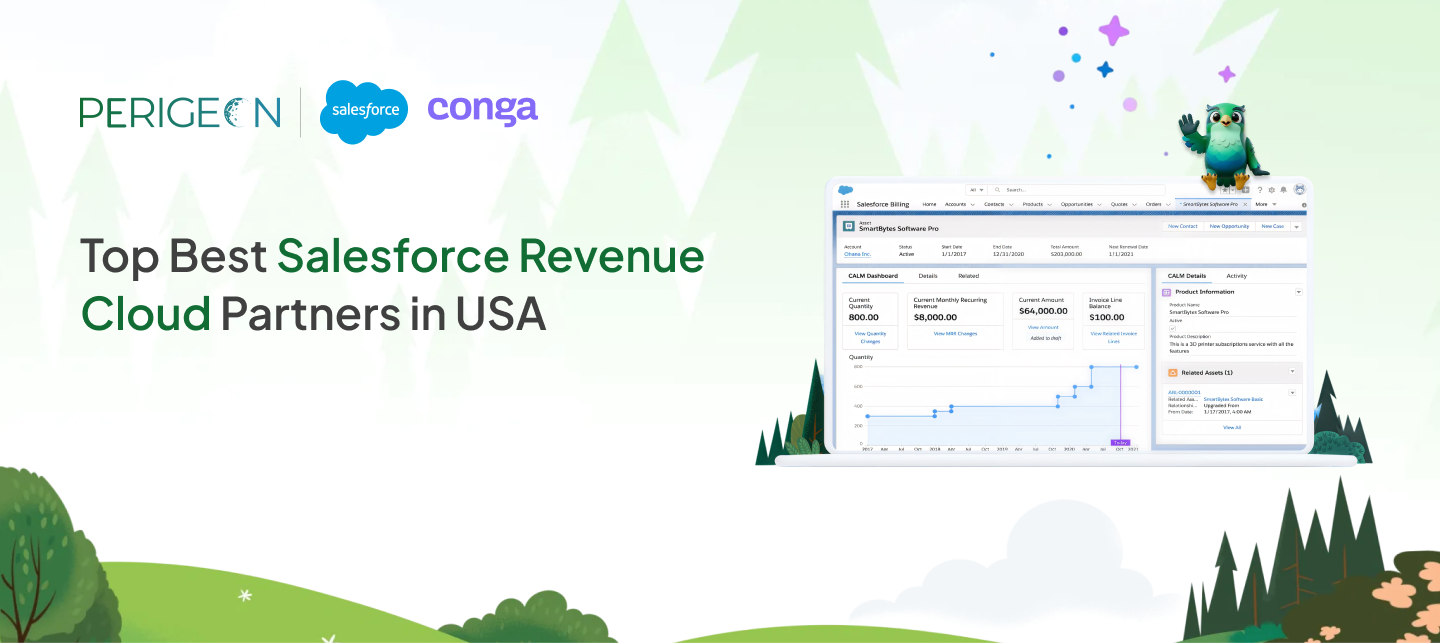Screen dimensions: 1440x643
Task: Open the SmartBytes Software Basic link
Action: coord(1233,399)
